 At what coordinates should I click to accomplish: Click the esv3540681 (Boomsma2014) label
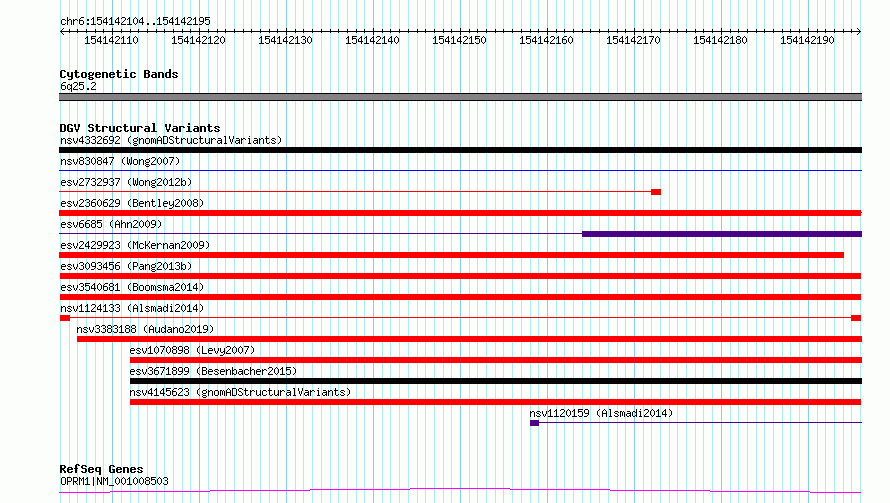point(132,287)
